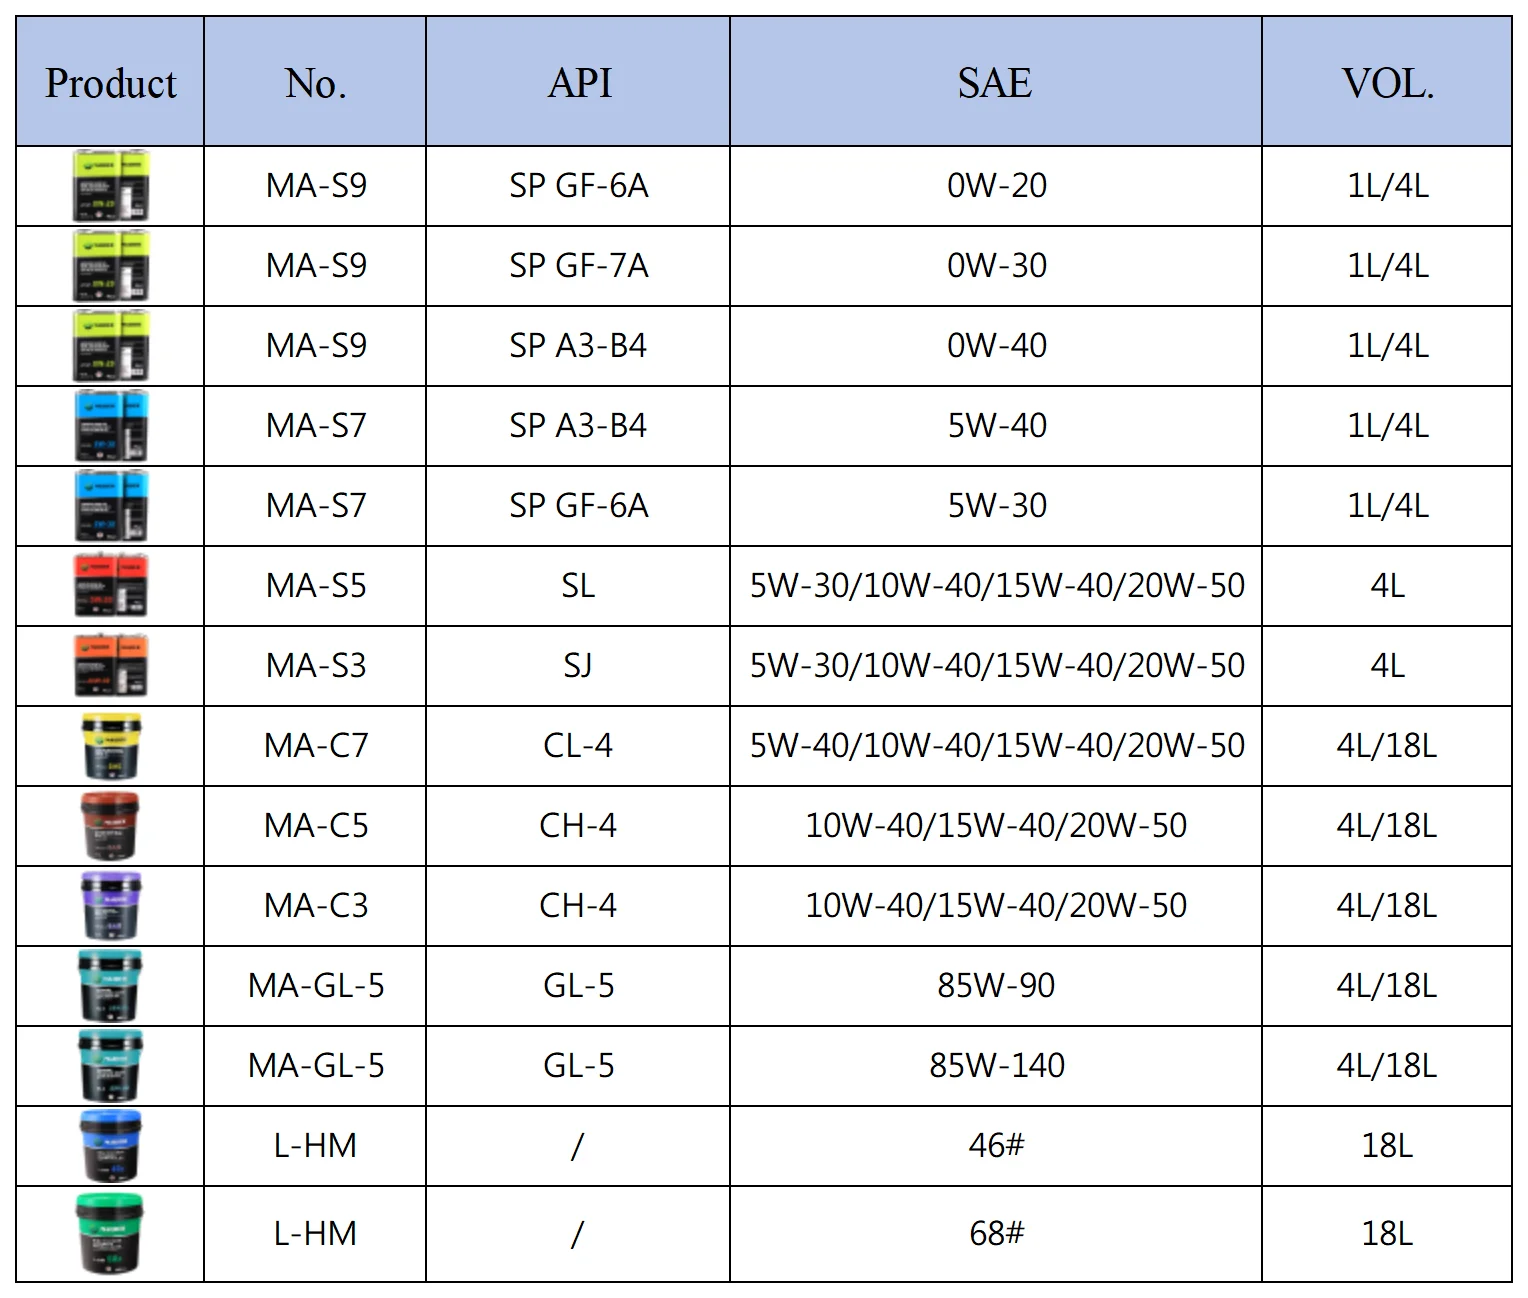This screenshot has height=1298, width=1528.
Task: Click the blue can image beside 5W-40
Action: (110, 426)
